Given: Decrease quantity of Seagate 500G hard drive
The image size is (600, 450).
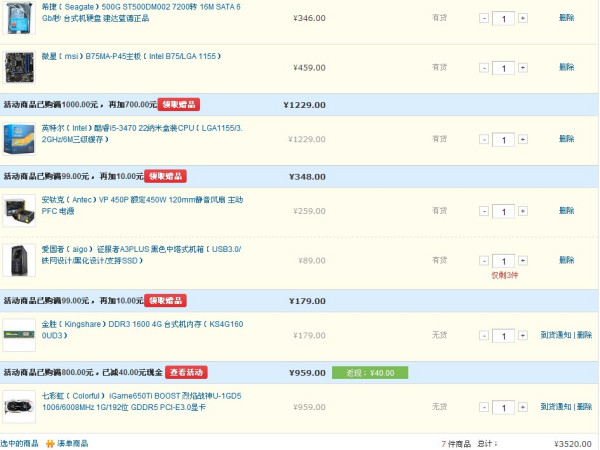Looking at the screenshot, I should click(484, 18).
